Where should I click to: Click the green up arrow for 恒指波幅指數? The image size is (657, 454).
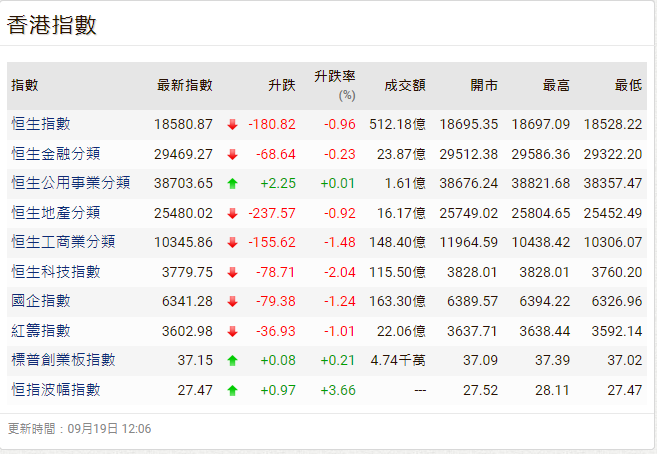click(x=232, y=390)
